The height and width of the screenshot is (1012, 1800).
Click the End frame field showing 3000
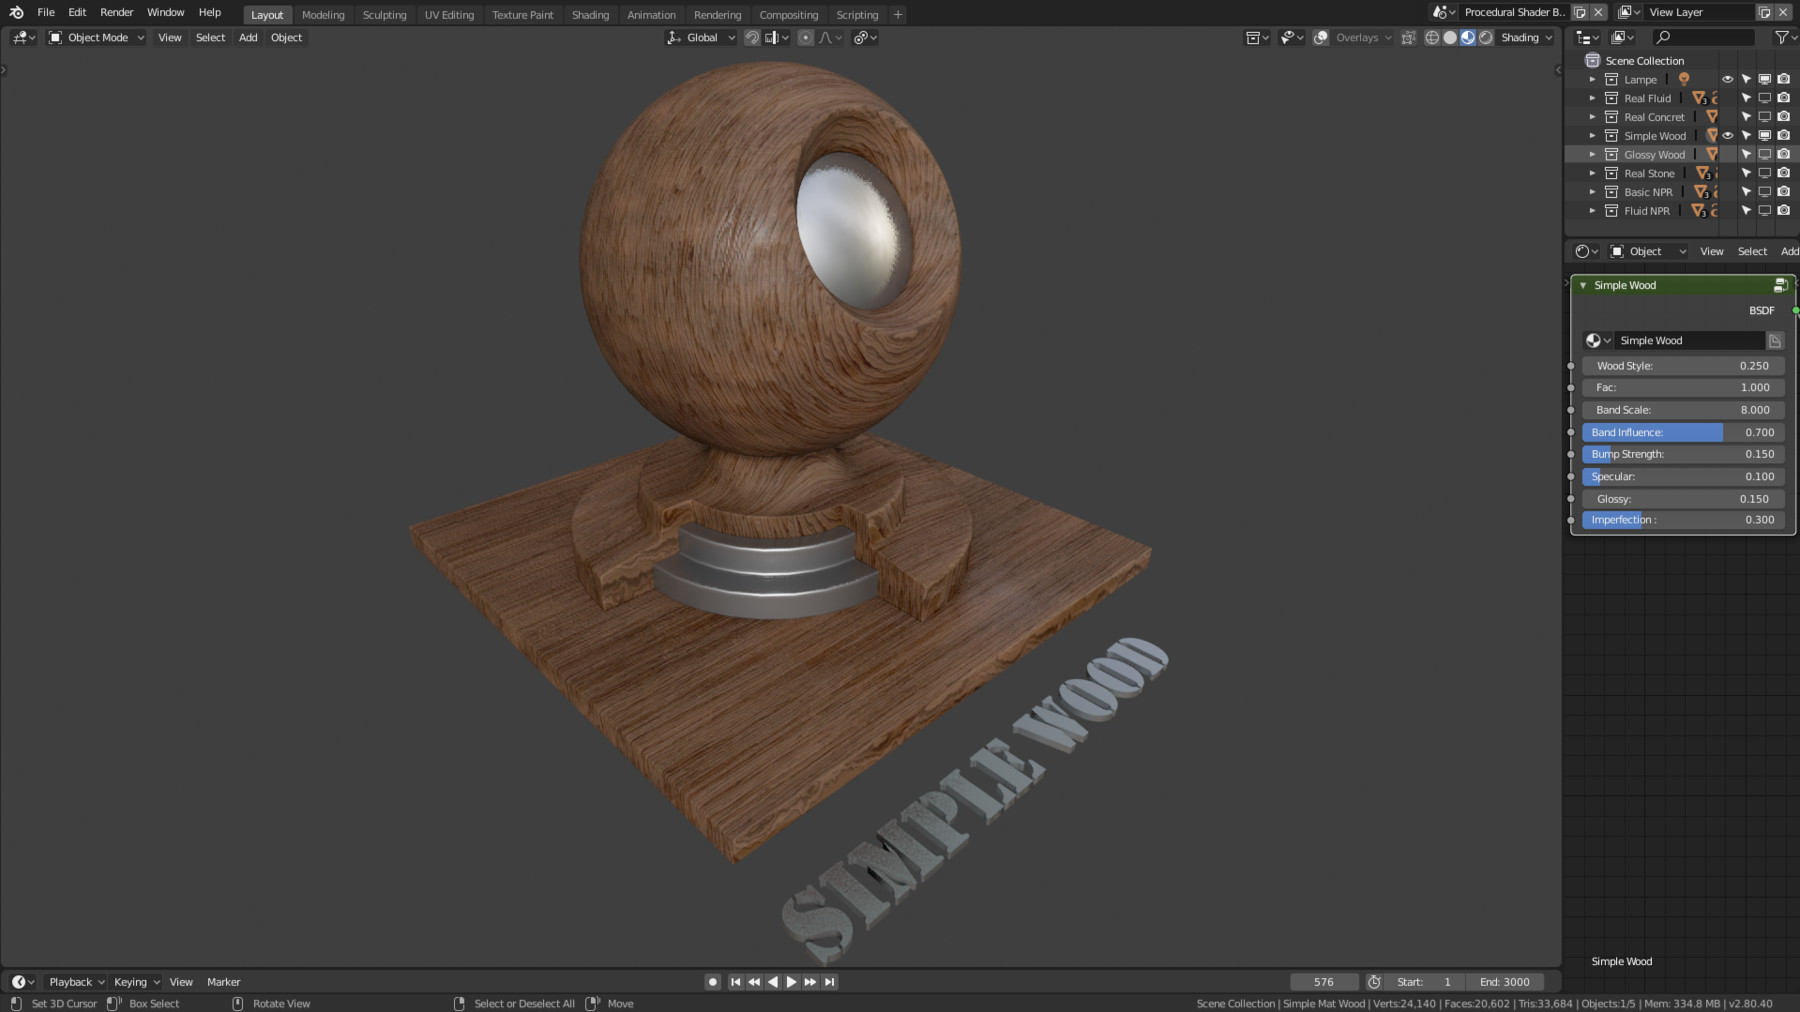tap(1506, 981)
